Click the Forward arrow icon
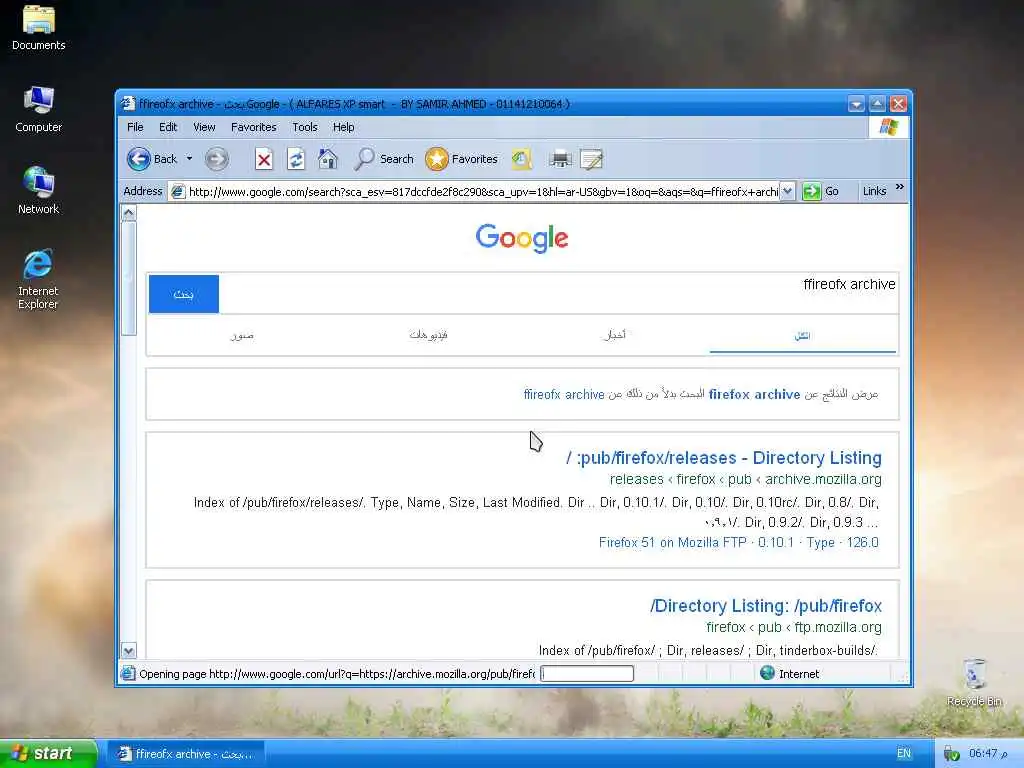 coord(217,159)
